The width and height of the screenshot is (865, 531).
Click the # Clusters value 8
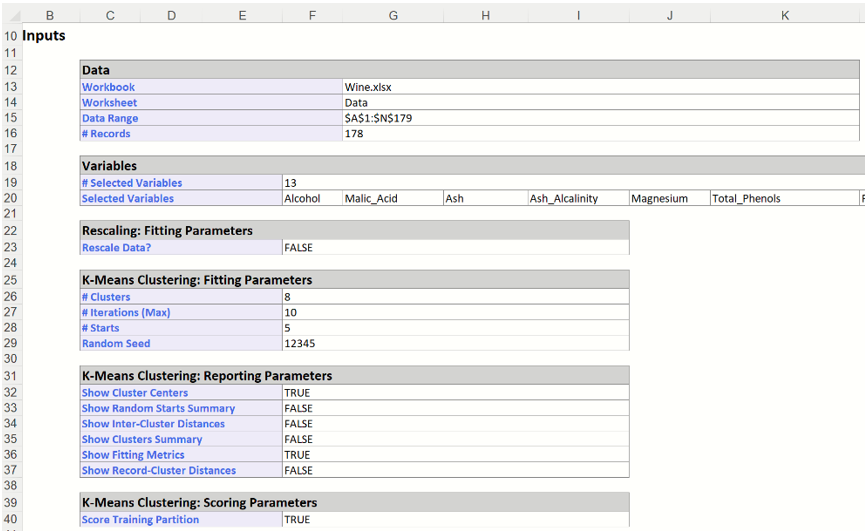288,297
